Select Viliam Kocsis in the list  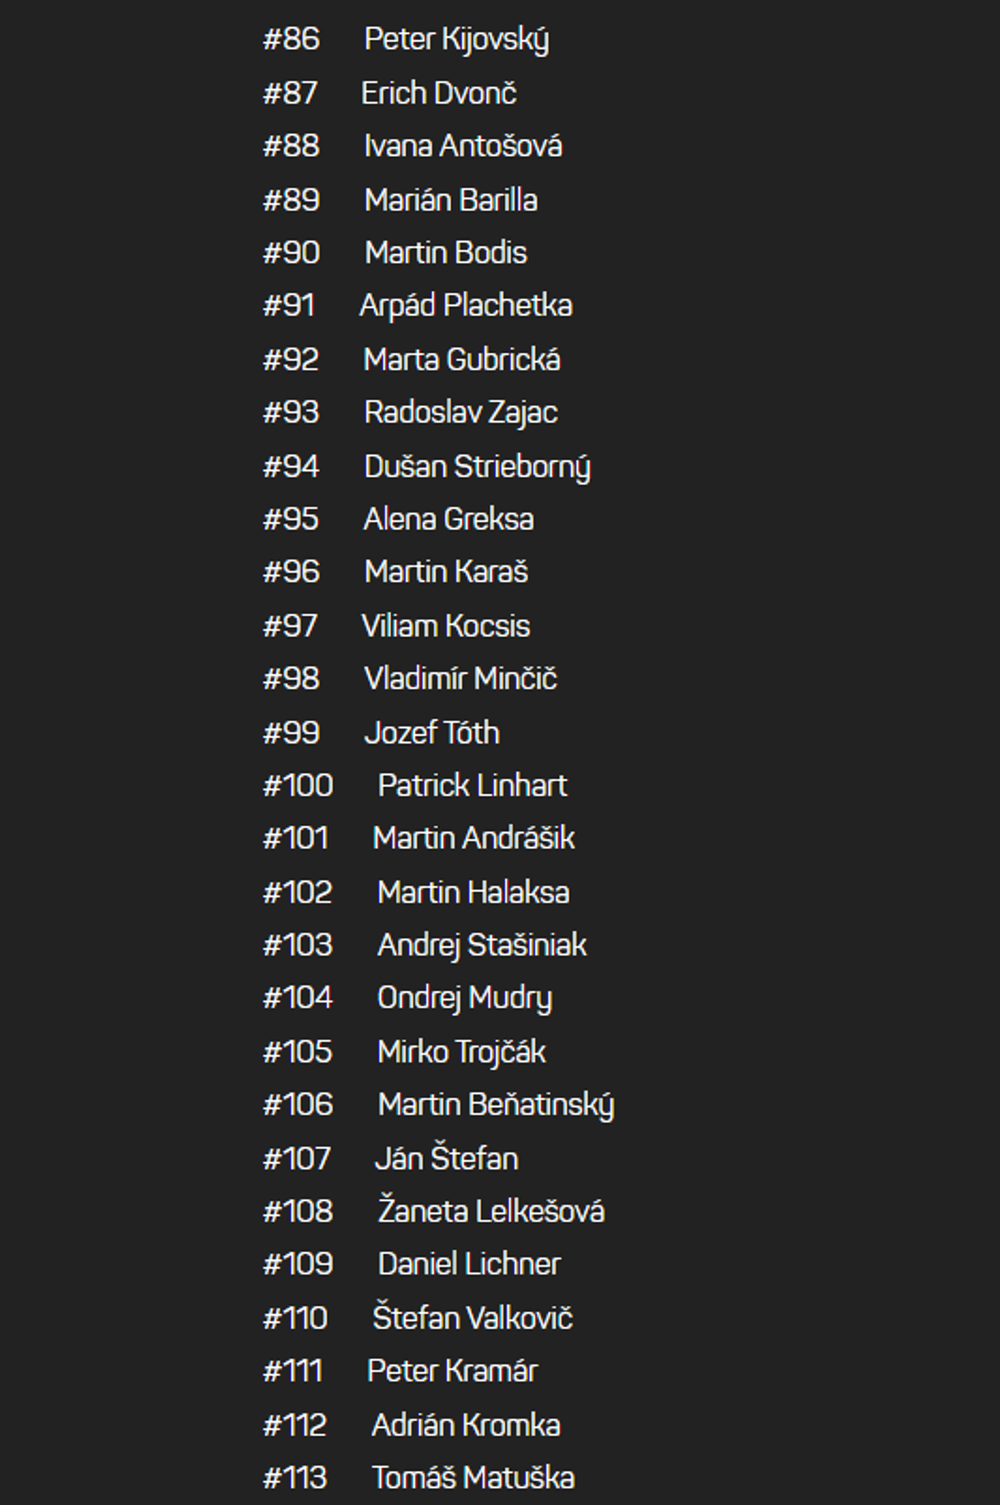coord(445,626)
